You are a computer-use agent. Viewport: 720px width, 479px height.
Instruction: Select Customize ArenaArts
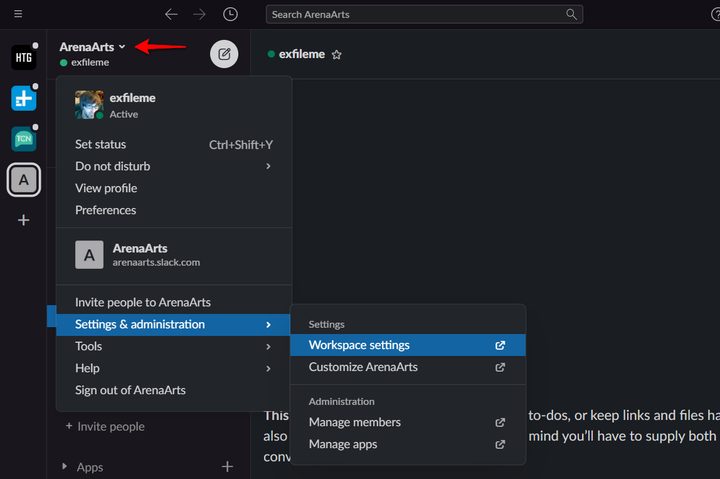click(408, 367)
